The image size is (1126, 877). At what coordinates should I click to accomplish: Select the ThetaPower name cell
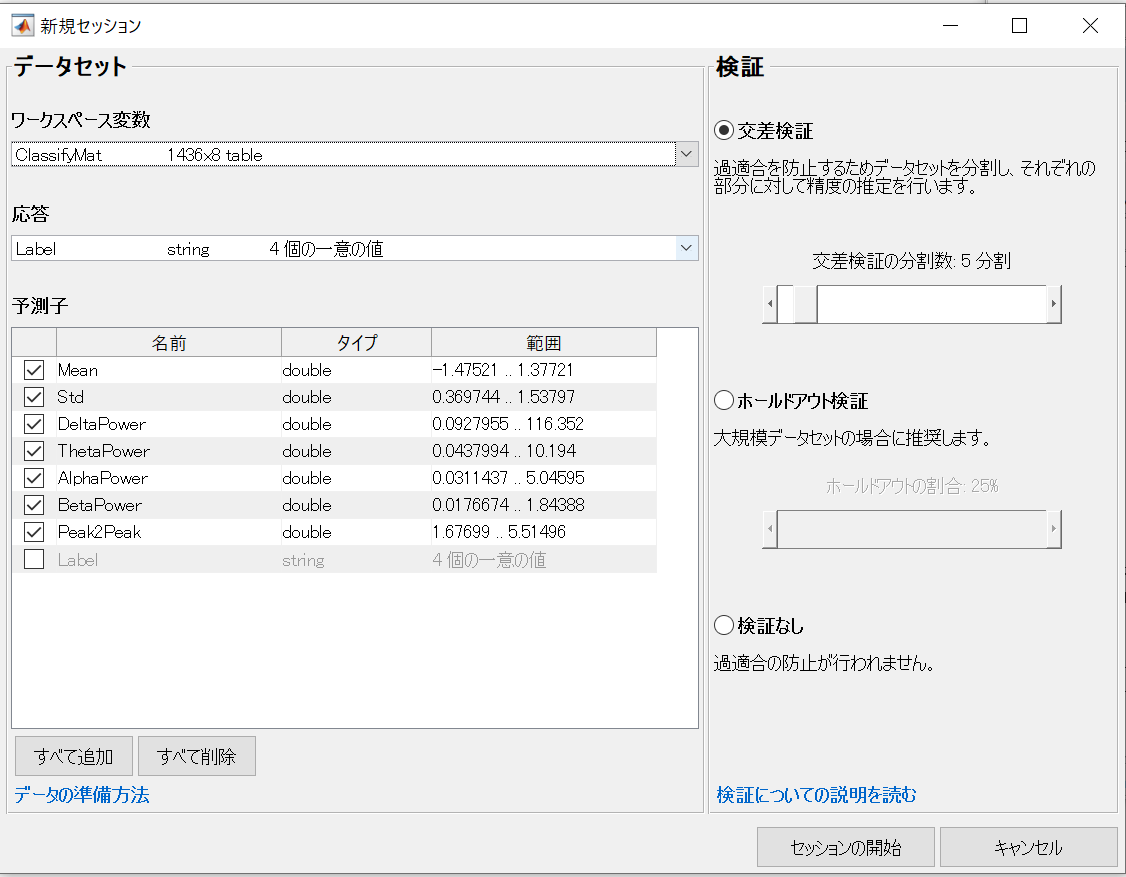coord(169,451)
